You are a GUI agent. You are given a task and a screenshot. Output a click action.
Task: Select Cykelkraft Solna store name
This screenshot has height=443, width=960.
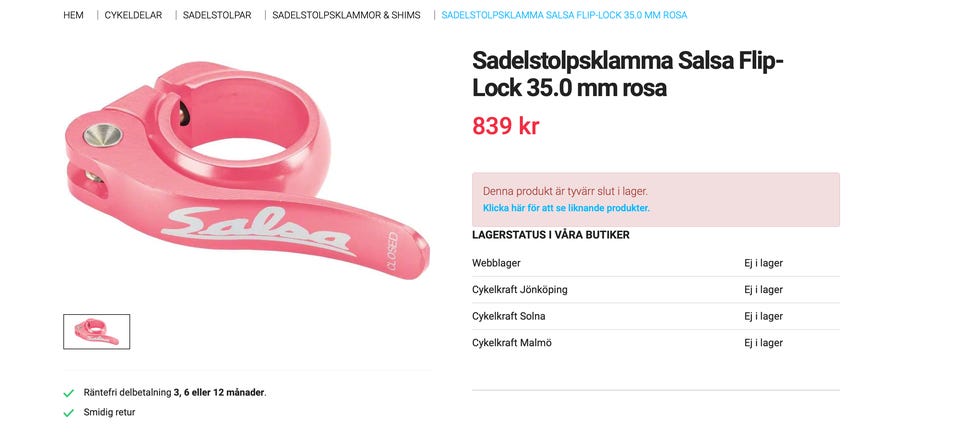click(x=508, y=316)
